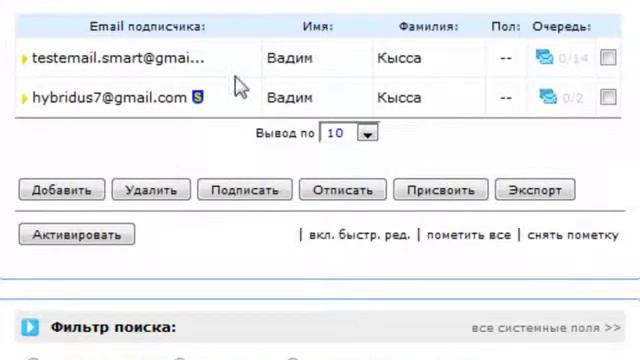
Task: Click the Отписать button
Action: 342,190
